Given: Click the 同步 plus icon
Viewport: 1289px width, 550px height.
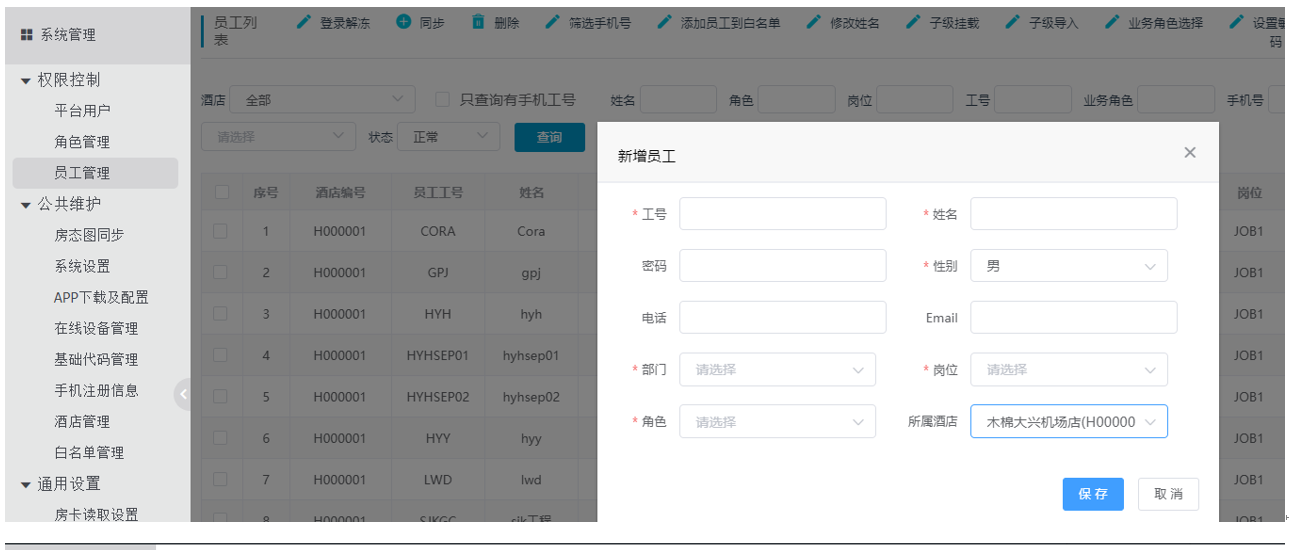Looking at the screenshot, I should (x=403, y=22).
